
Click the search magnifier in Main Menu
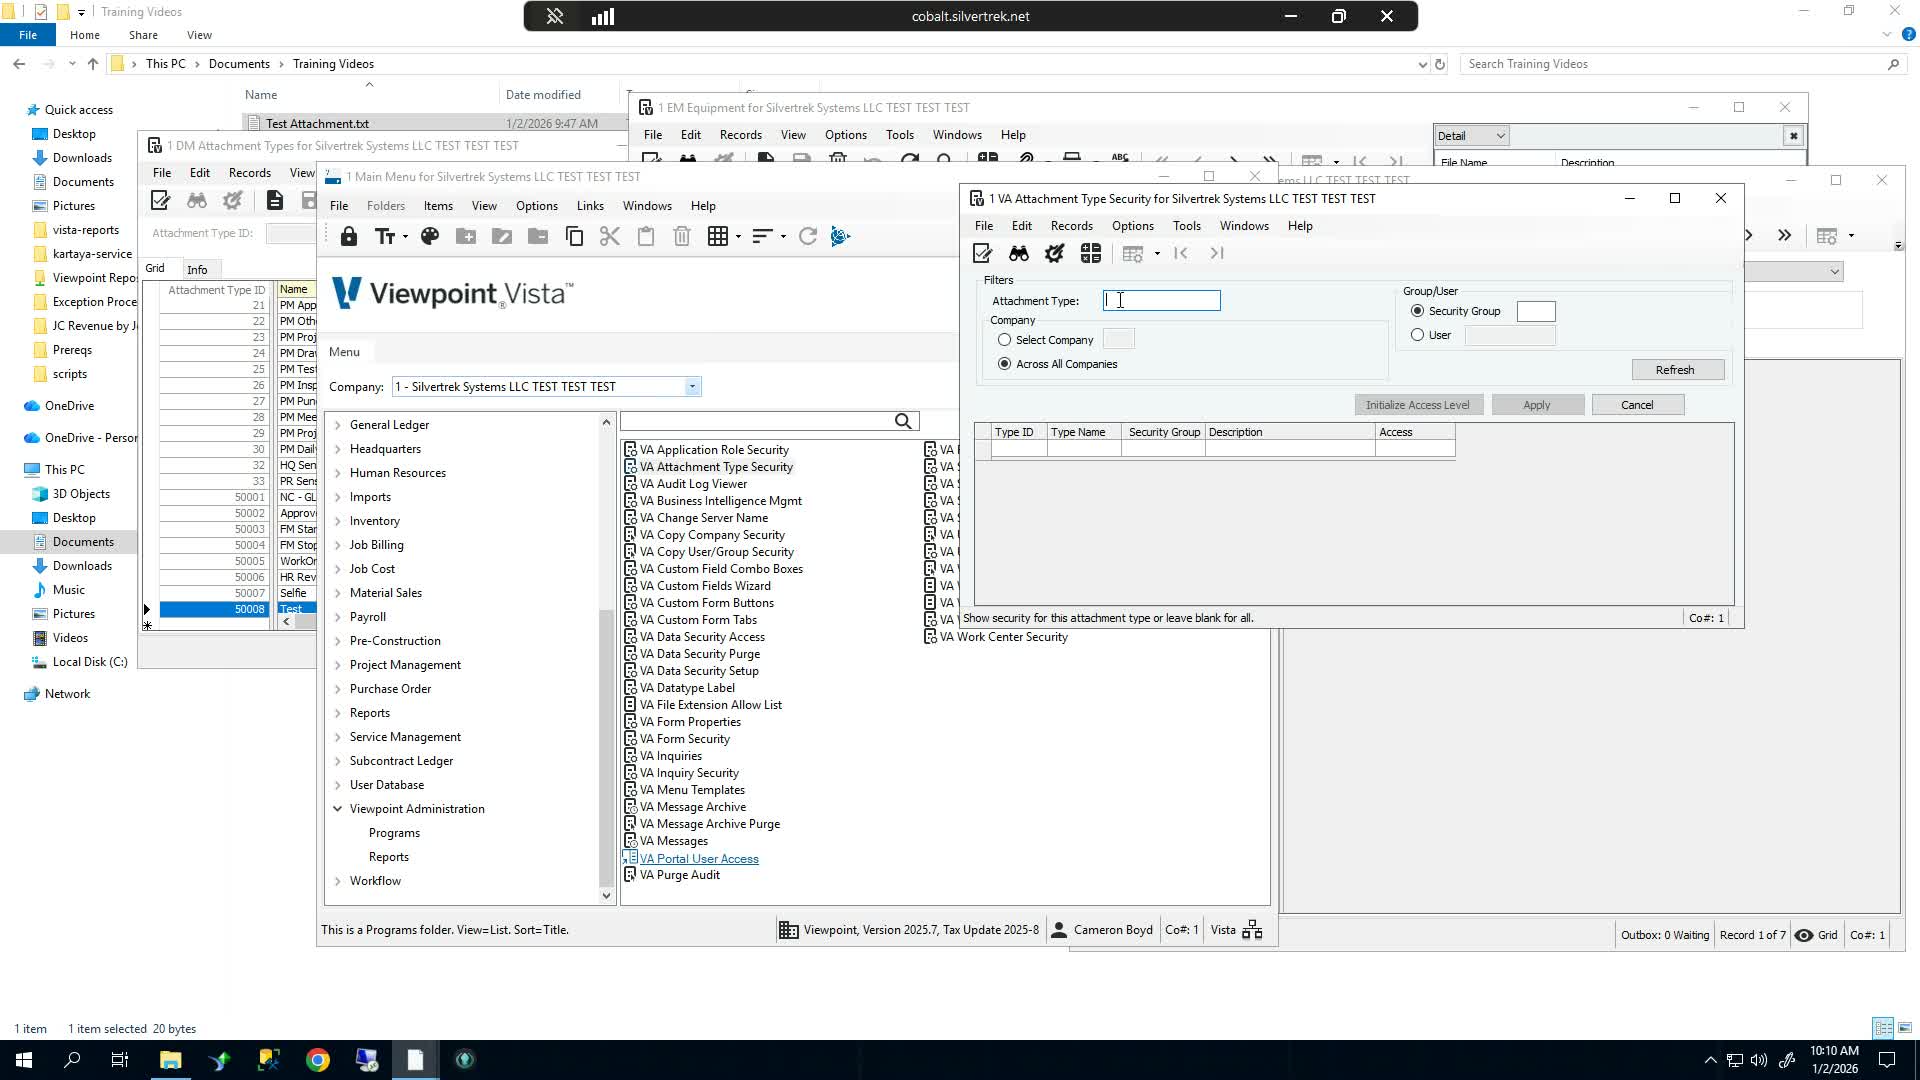903,422
